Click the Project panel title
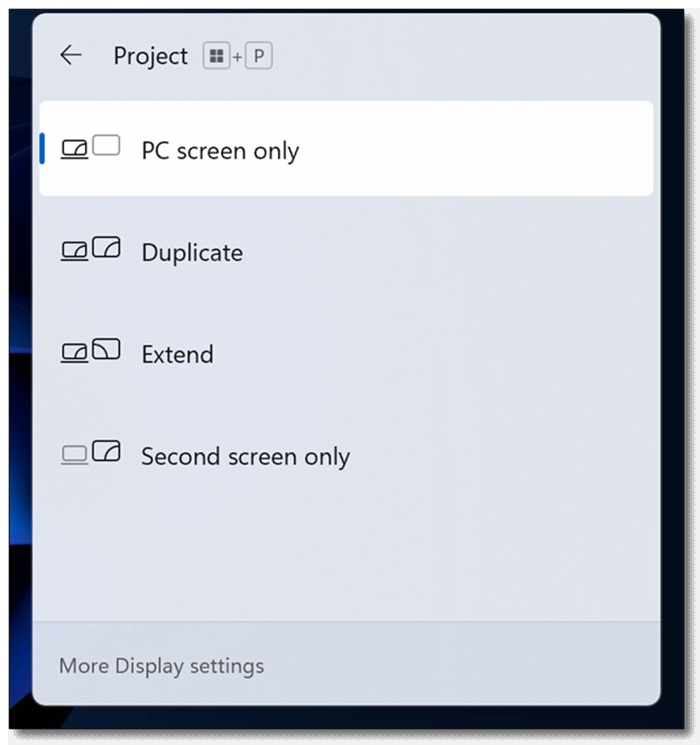This screenshot has width=700, height=745. [150, 57]
